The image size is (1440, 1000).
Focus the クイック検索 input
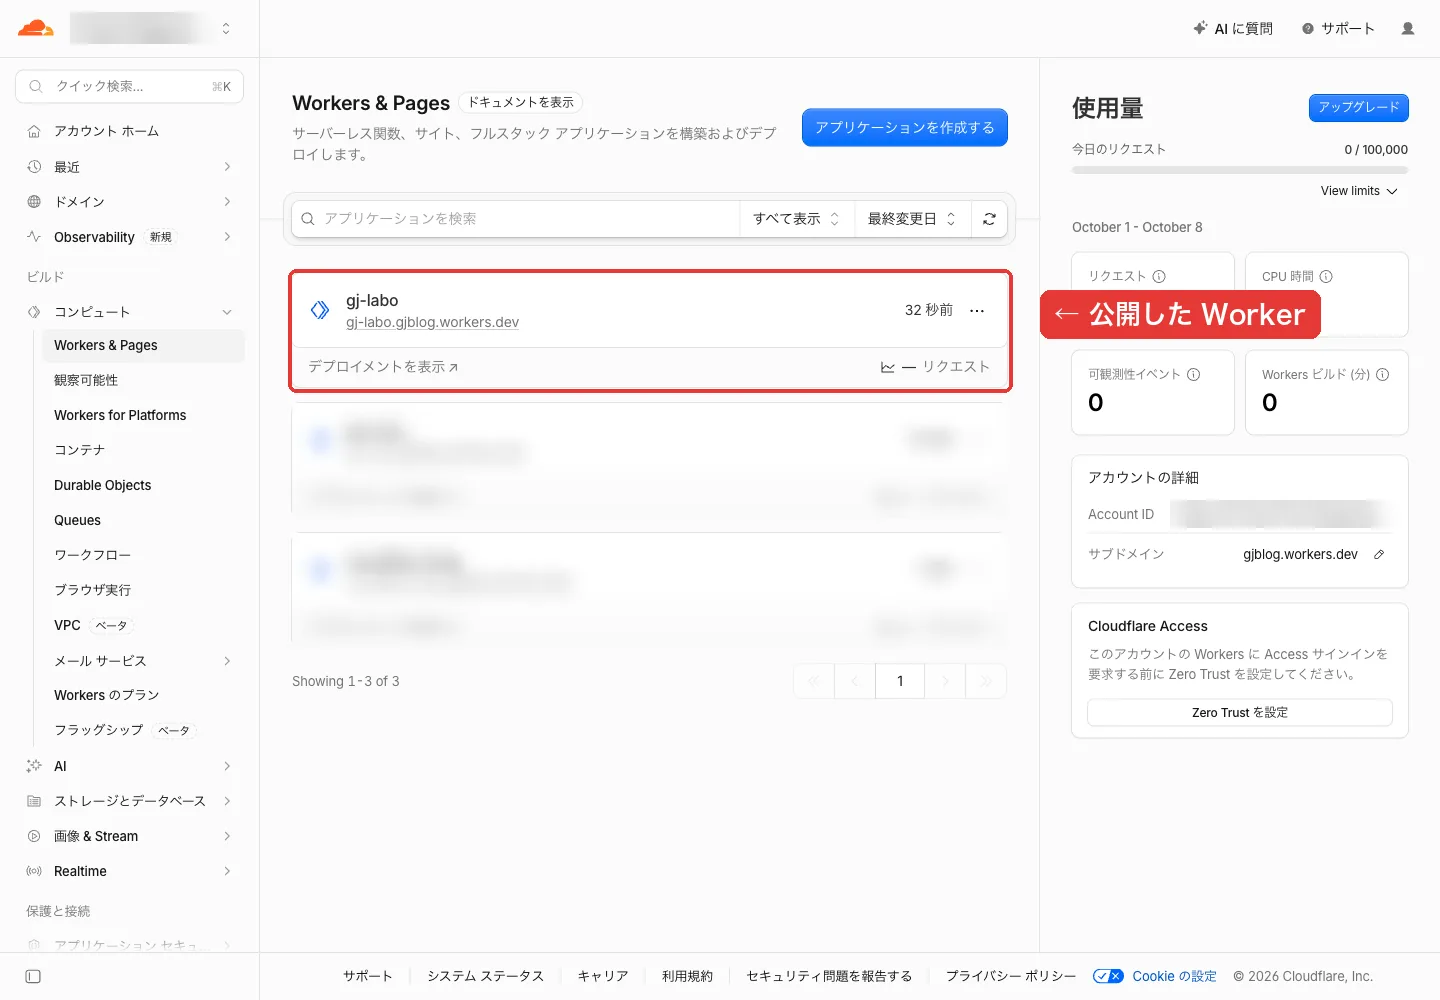(x=130, y=86)
